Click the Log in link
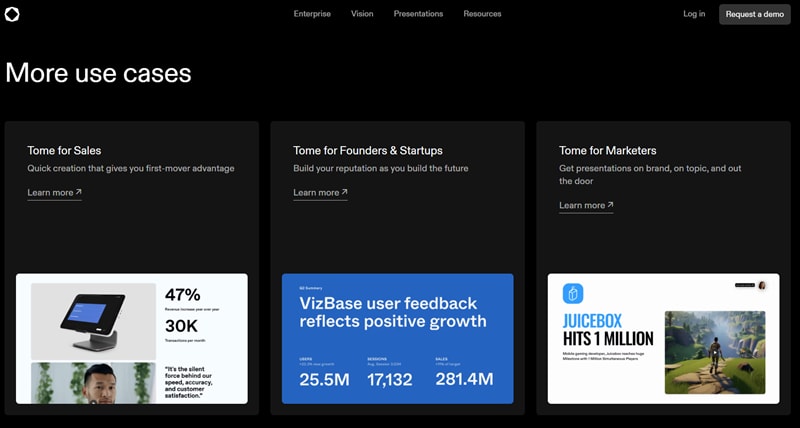800x428 pixels. pyautogui.click(x=694, y=14)
